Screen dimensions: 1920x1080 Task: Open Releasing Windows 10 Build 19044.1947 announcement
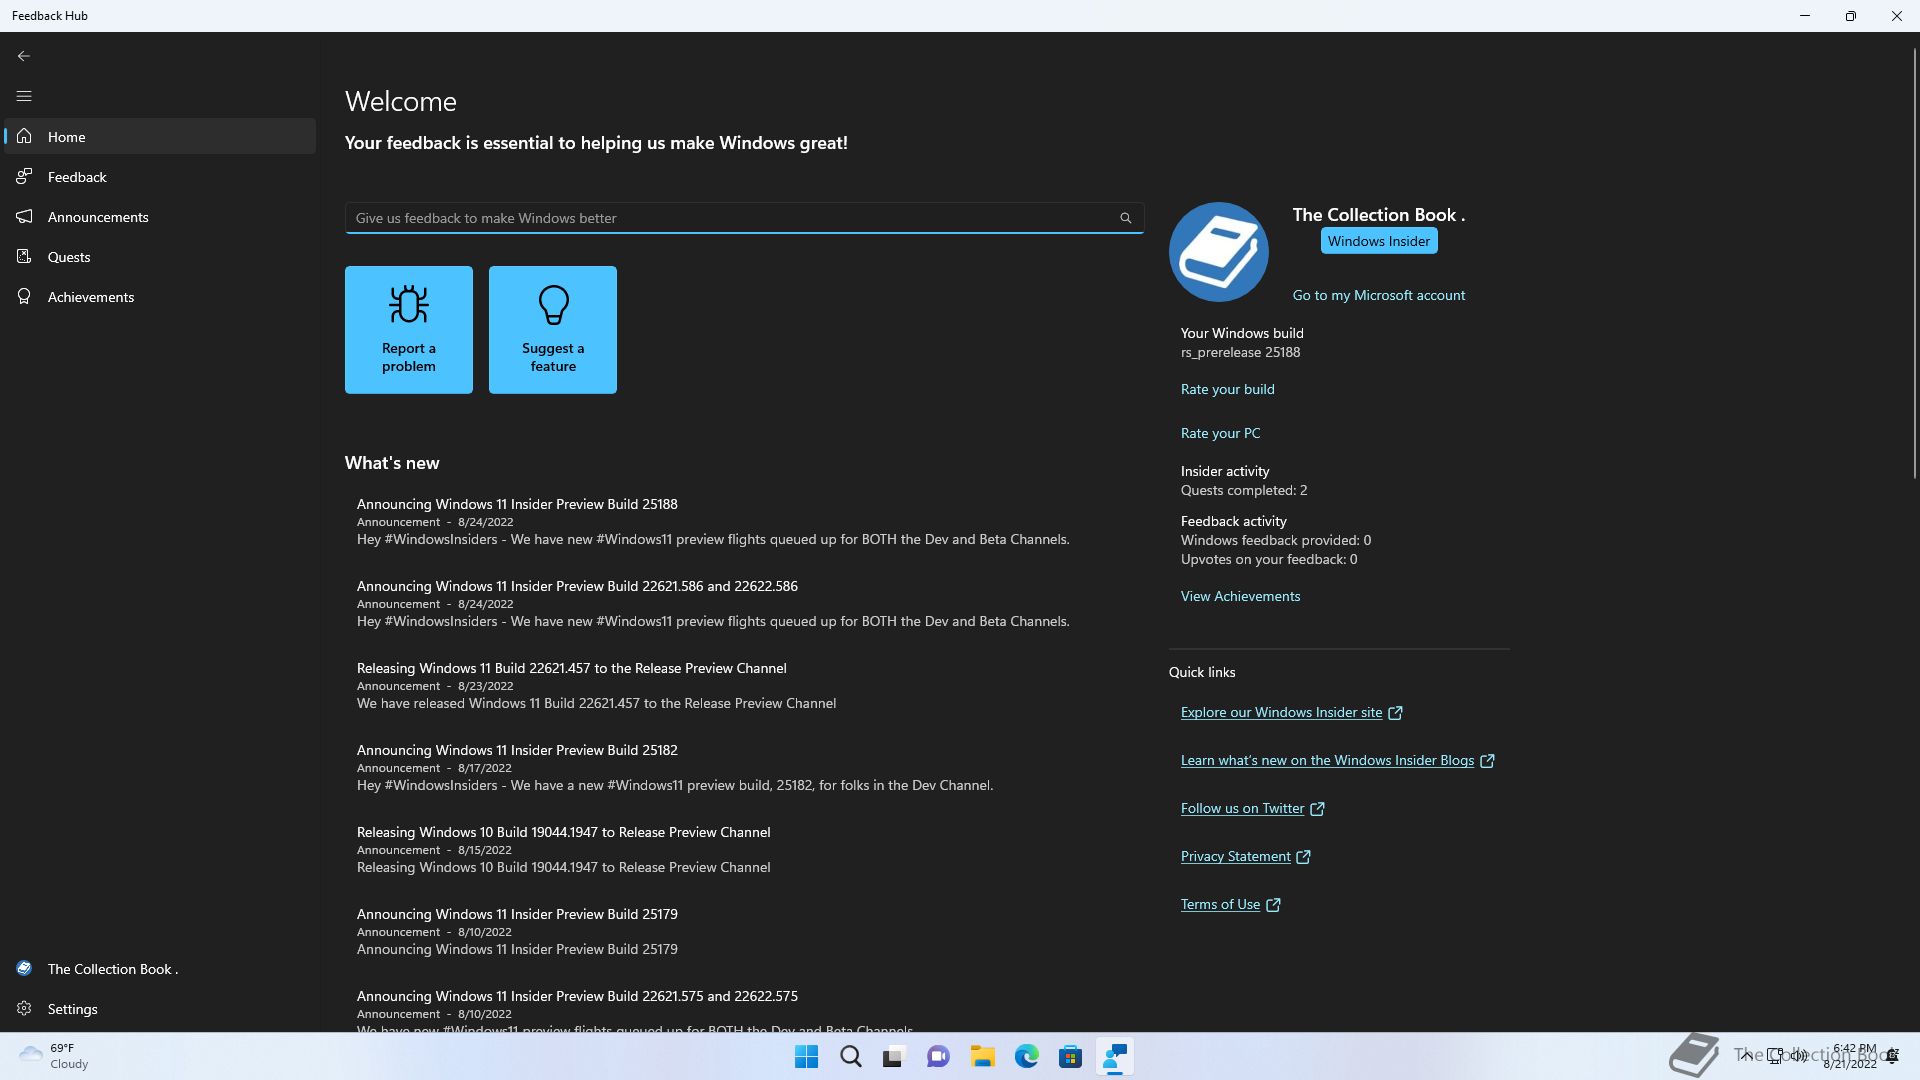pos(744,849)
